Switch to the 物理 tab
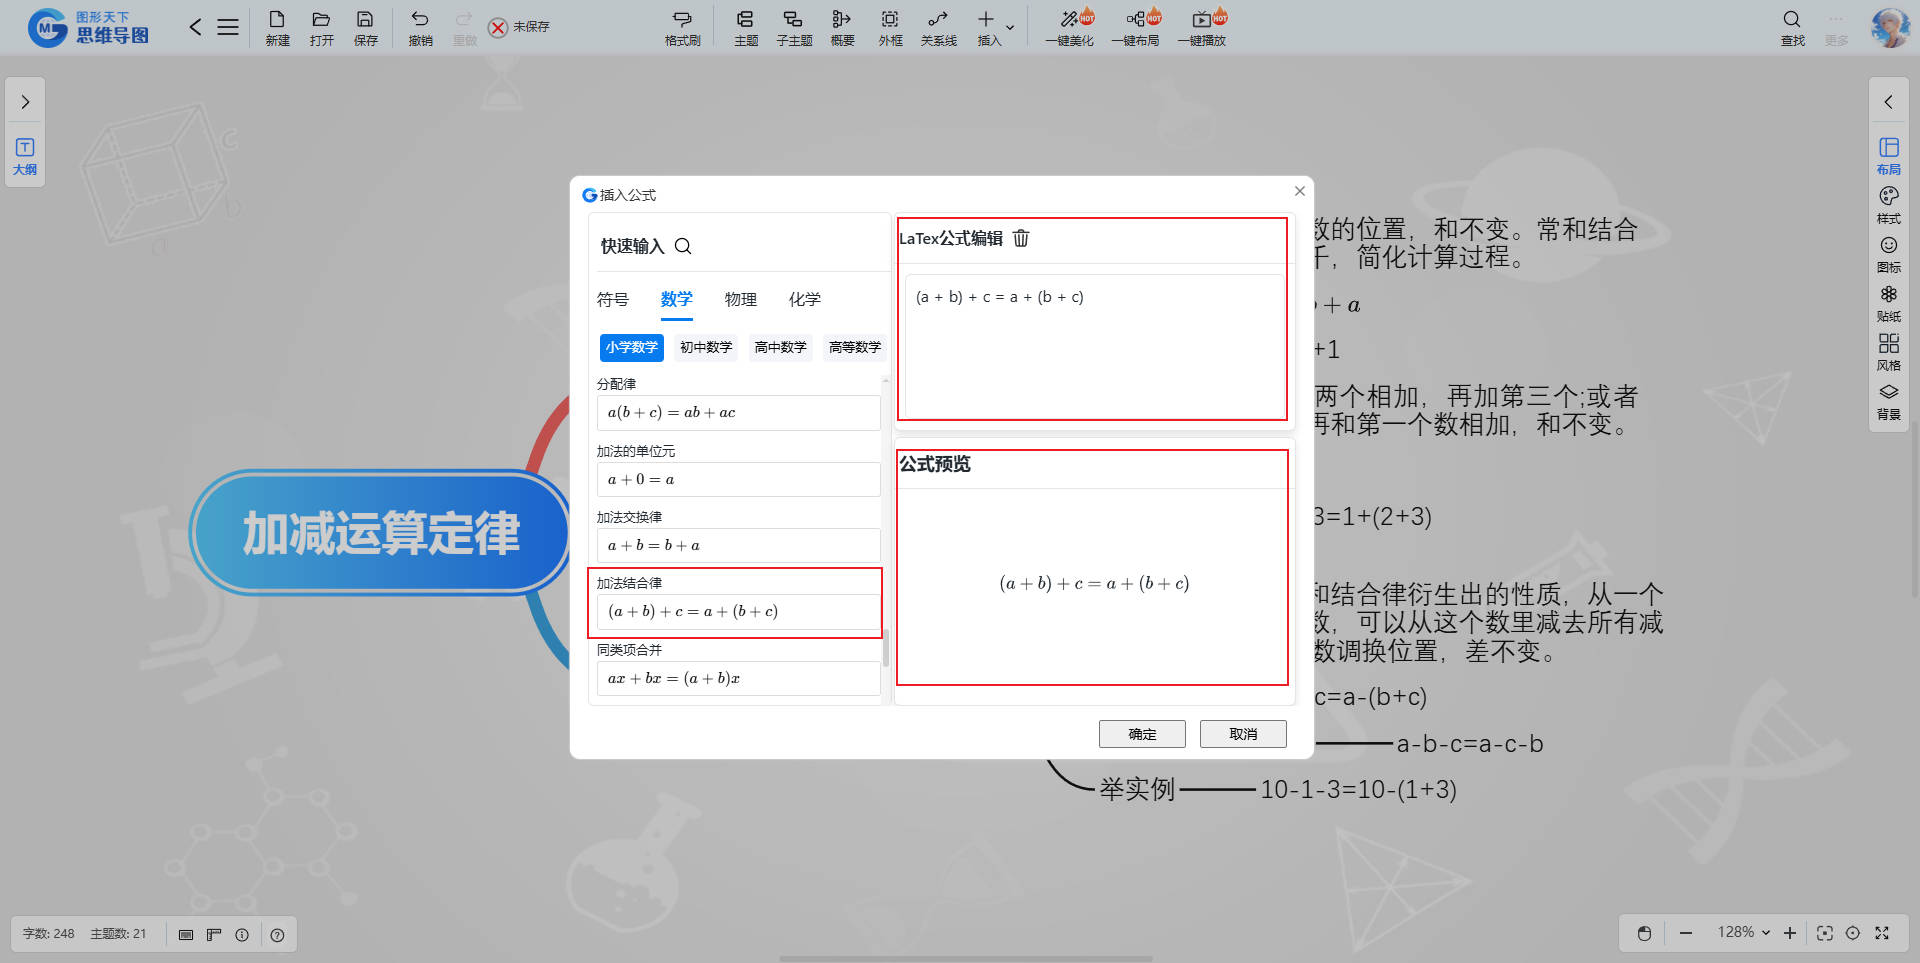This screenshot has height=963, width=1920. point(740,299)
